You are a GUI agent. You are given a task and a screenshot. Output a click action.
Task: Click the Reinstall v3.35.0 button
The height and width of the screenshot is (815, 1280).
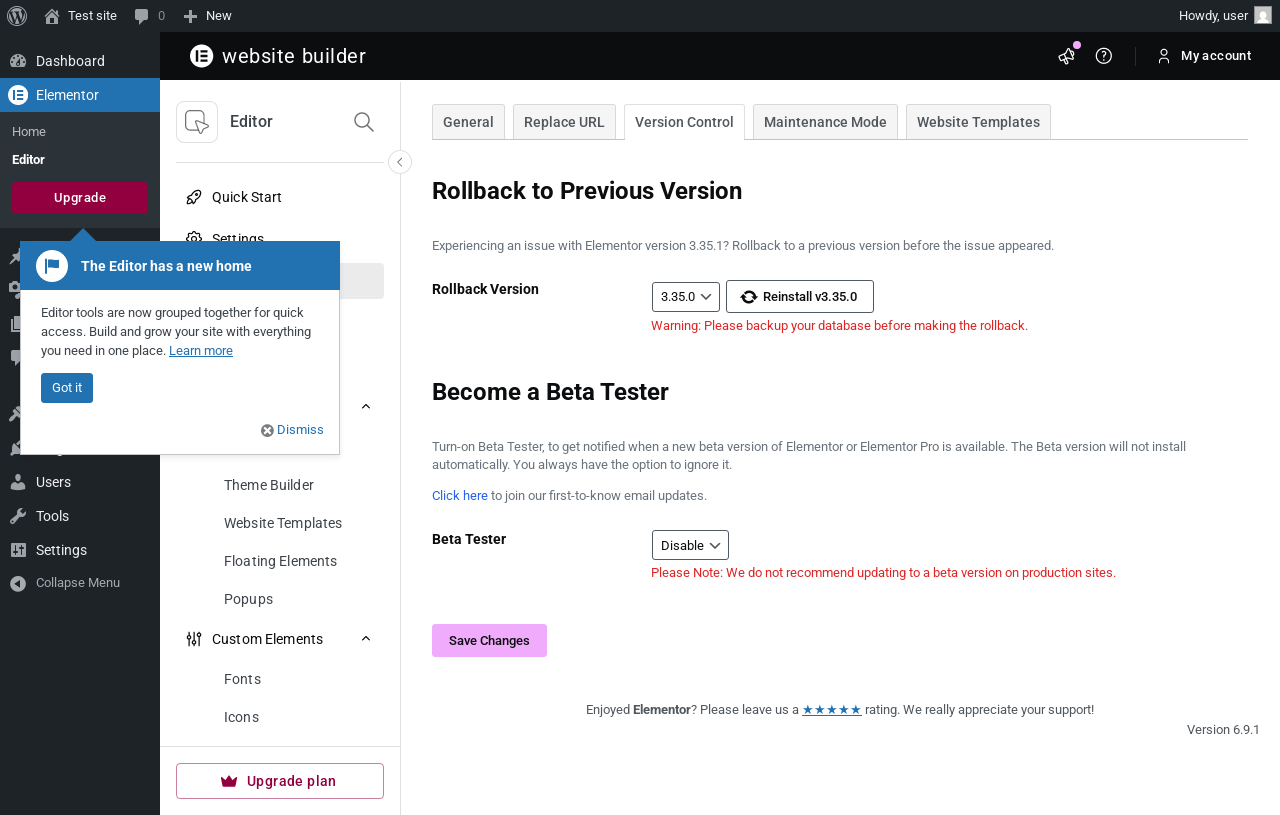(800, 297)
